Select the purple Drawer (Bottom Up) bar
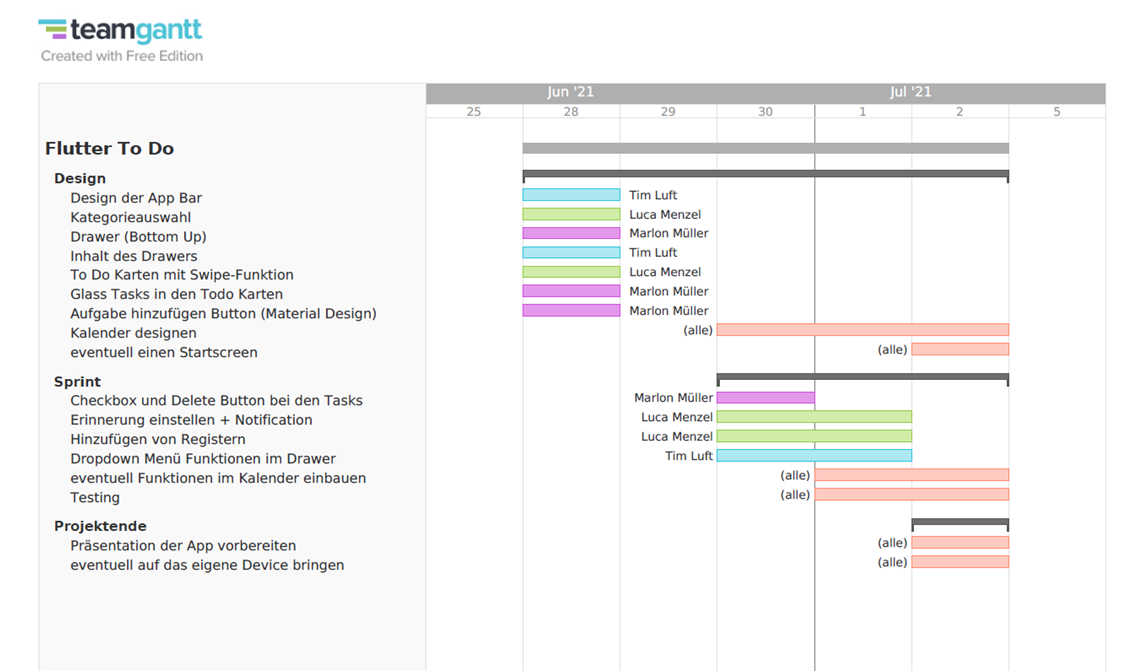 tap(570, 233)
